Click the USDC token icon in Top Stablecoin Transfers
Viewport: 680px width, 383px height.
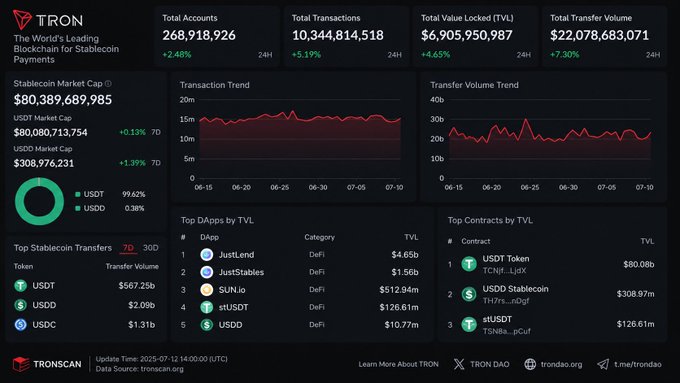(x=20, y=324)
